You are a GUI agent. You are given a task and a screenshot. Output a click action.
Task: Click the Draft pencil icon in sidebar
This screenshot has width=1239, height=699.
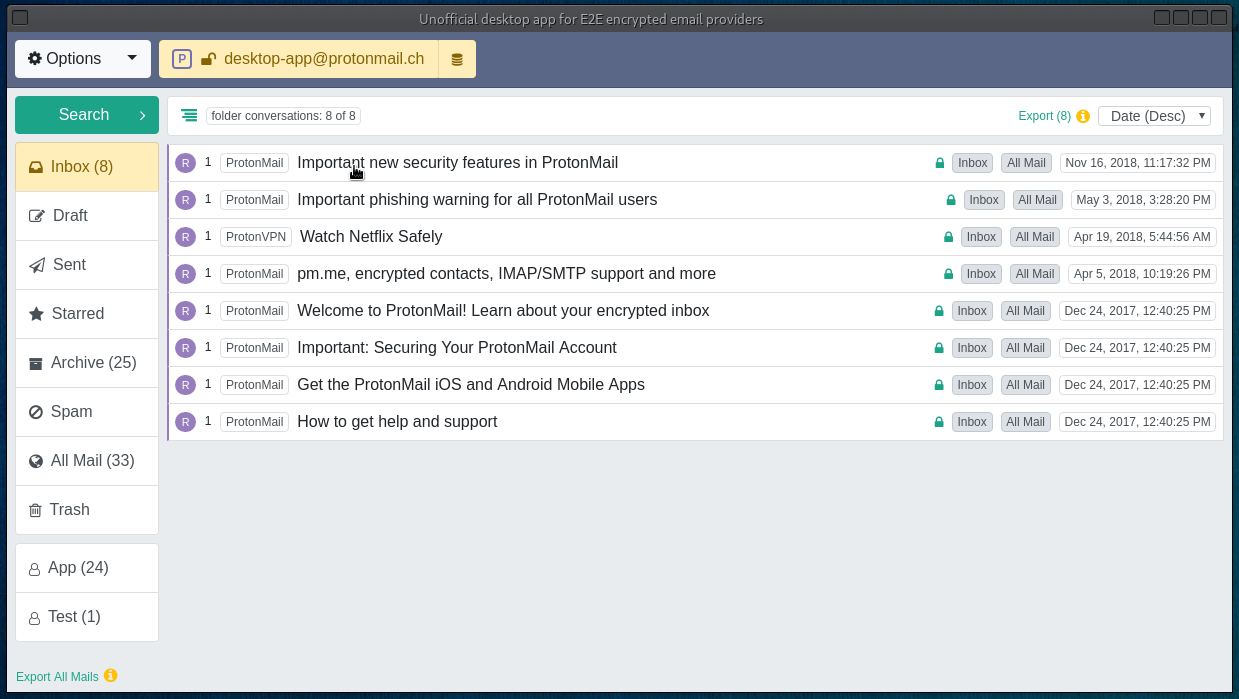[x=37, y=216]
